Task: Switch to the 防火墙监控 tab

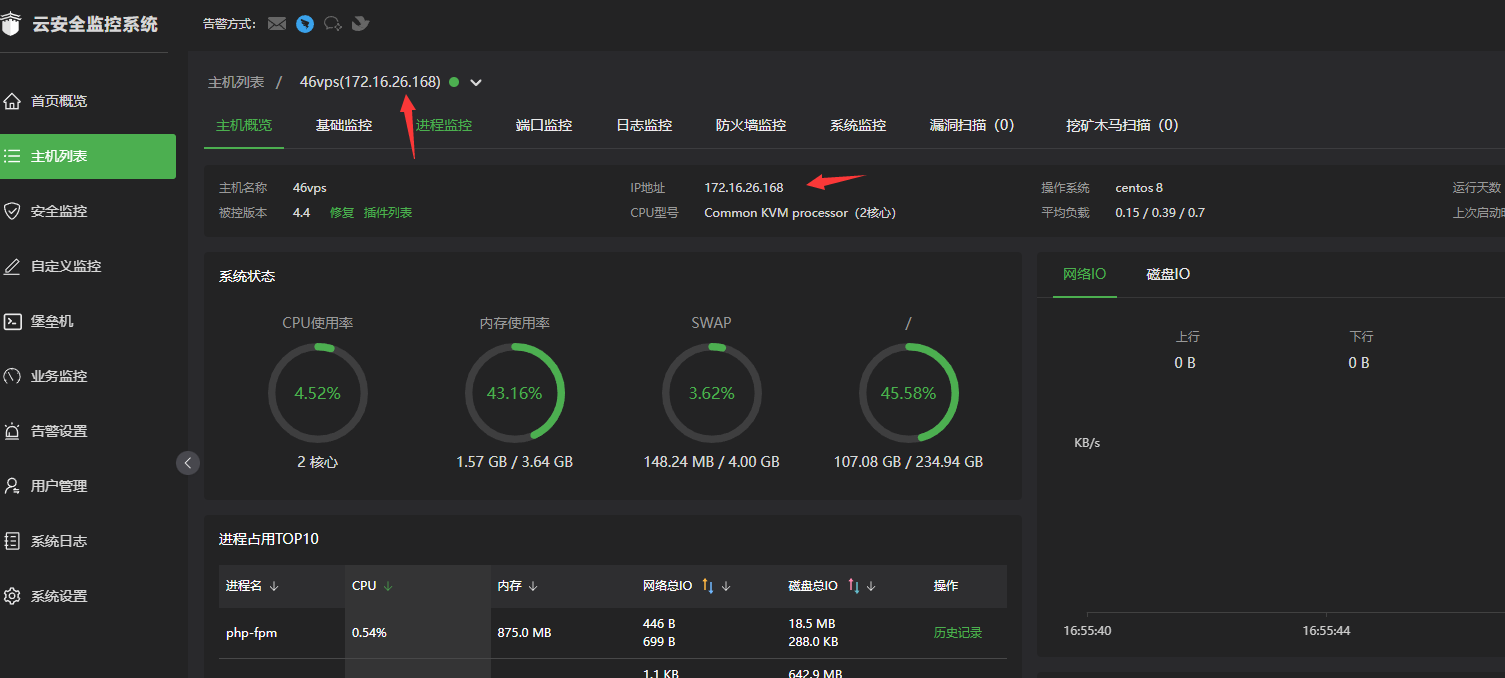Action: [x=751, y=125]
